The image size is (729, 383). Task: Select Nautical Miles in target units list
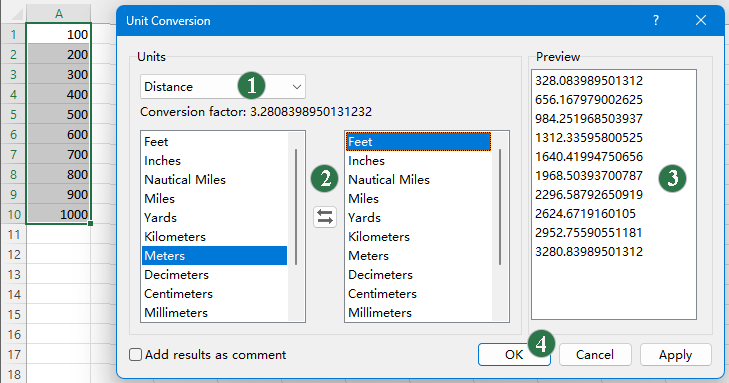click(418, 180)
